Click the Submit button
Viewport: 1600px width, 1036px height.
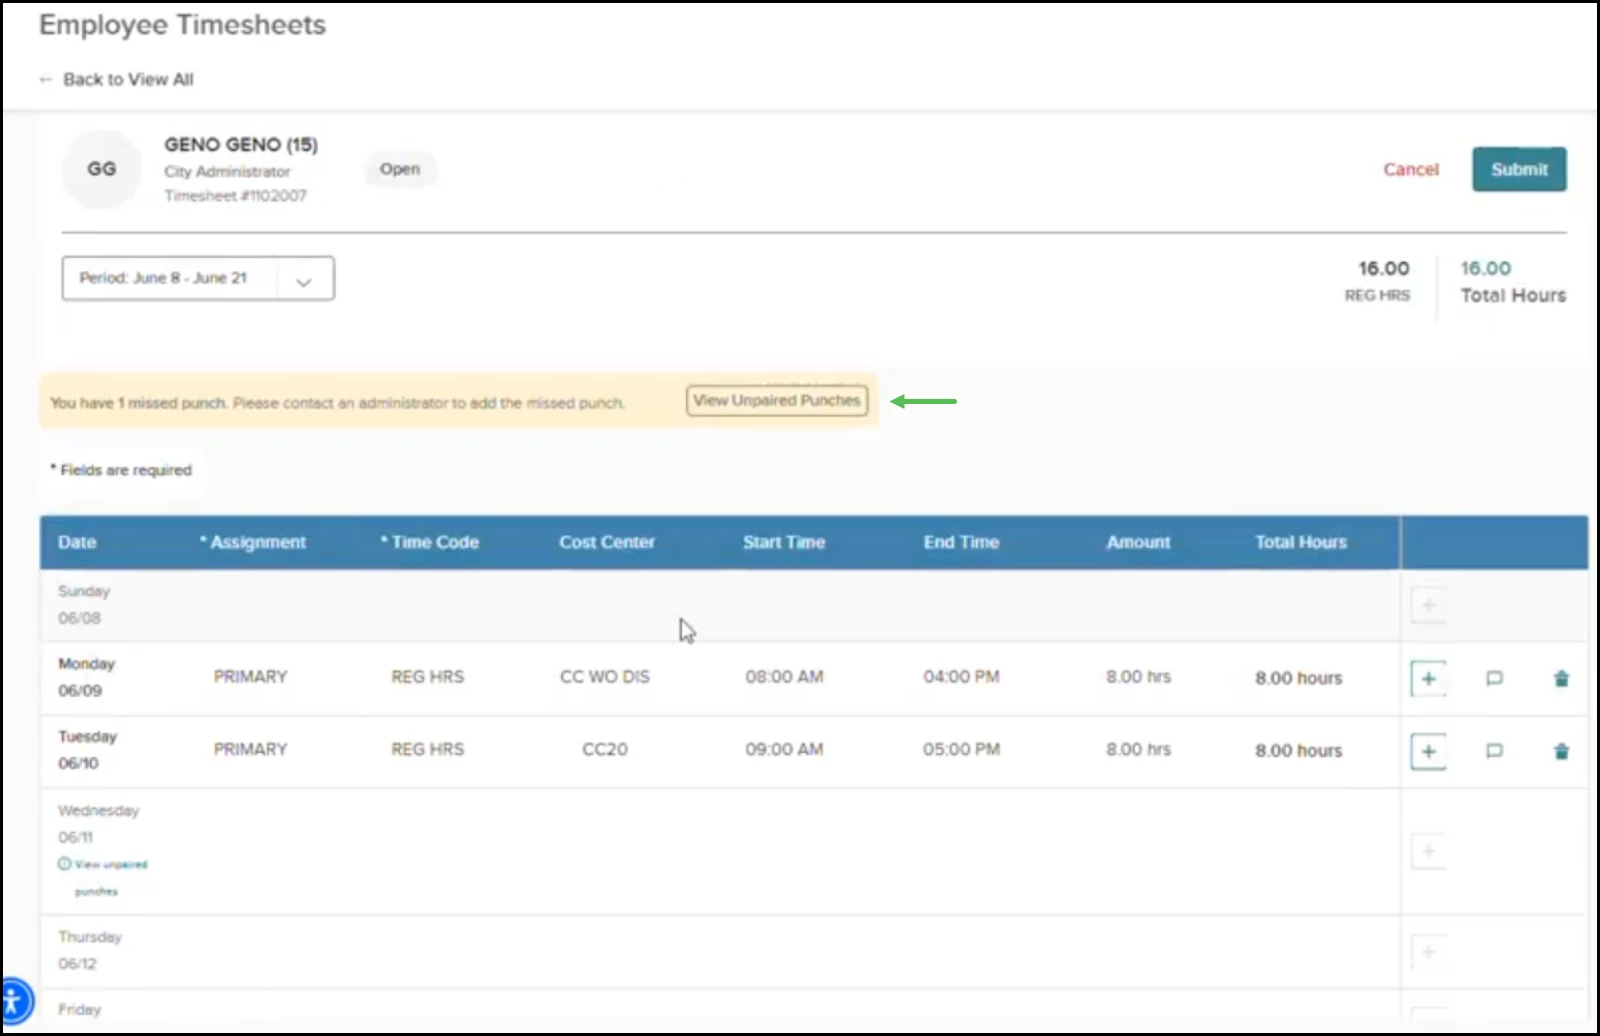point(1519,169)
